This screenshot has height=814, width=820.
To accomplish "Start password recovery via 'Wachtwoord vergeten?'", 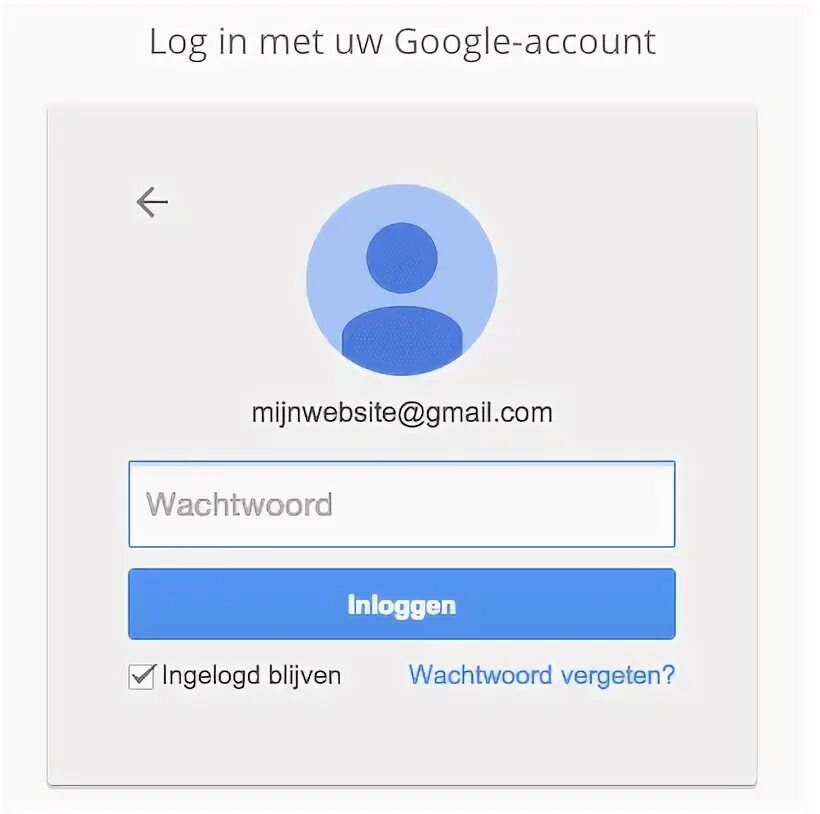I will (x=542, y=675).
